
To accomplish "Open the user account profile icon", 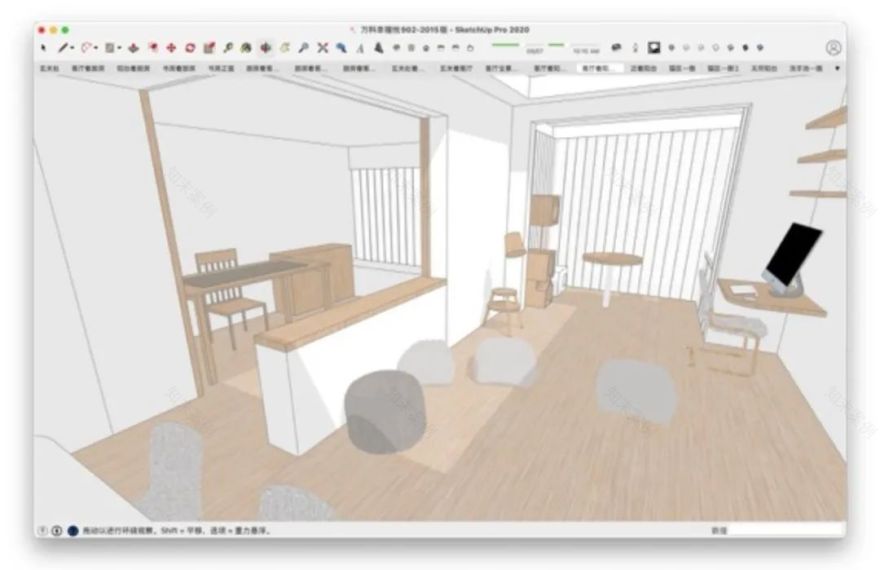I will [833, 47].
